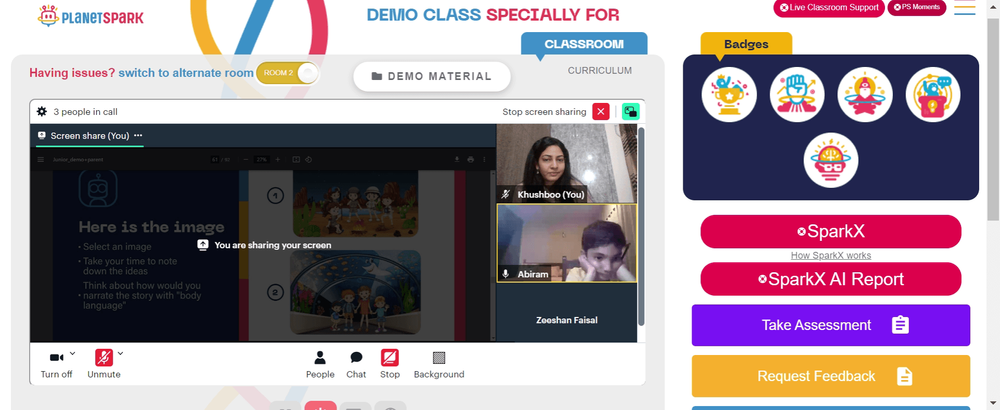Click the brain with glasses badge
1000x410 pixels.
click(x=830, y=160)
